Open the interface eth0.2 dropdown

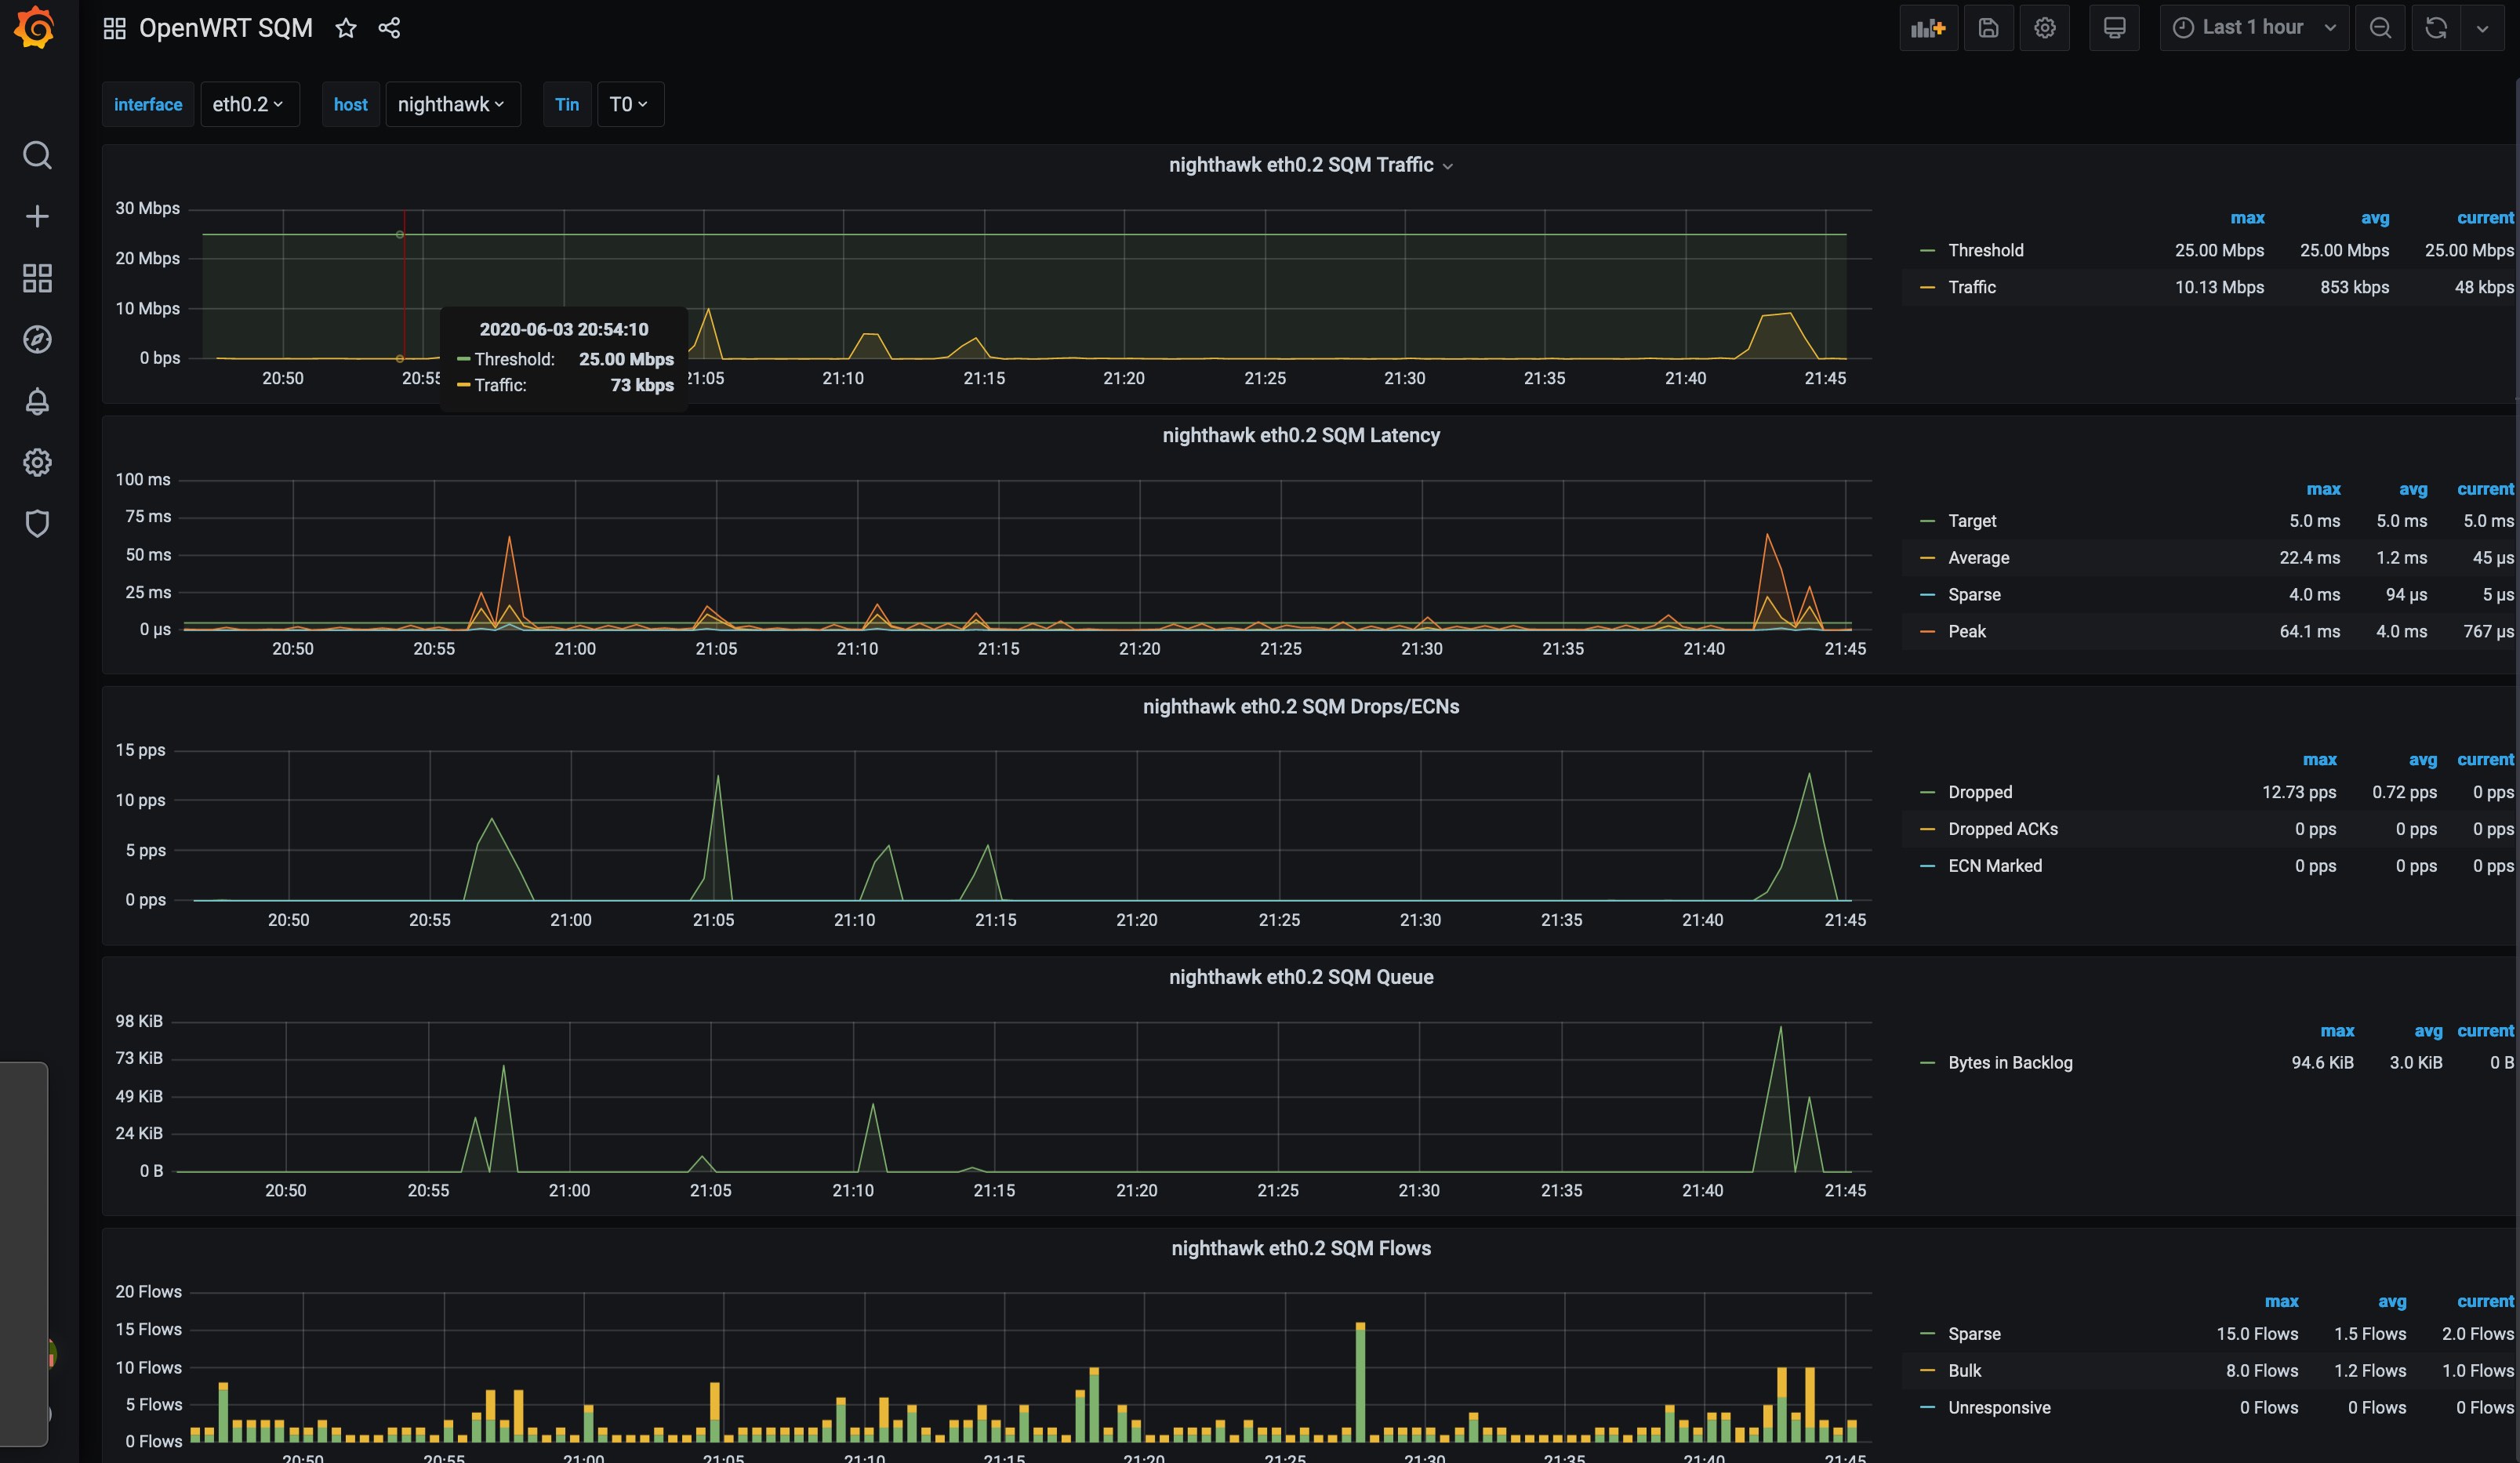point(249,104)
